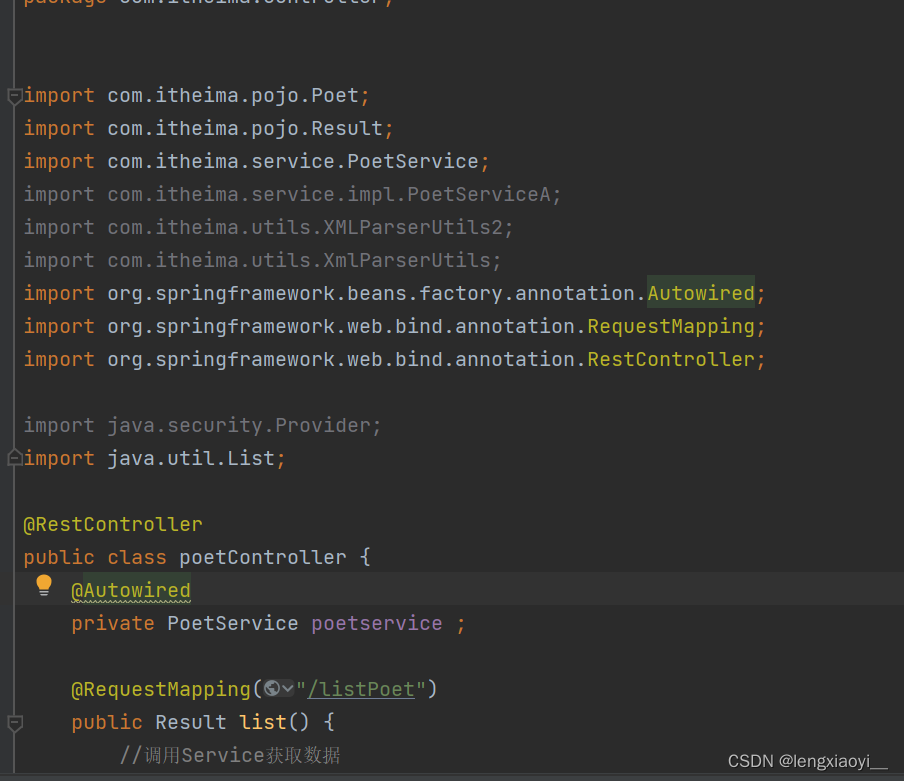Collapse the import block fold marker at Poet import

coord(15,96)
